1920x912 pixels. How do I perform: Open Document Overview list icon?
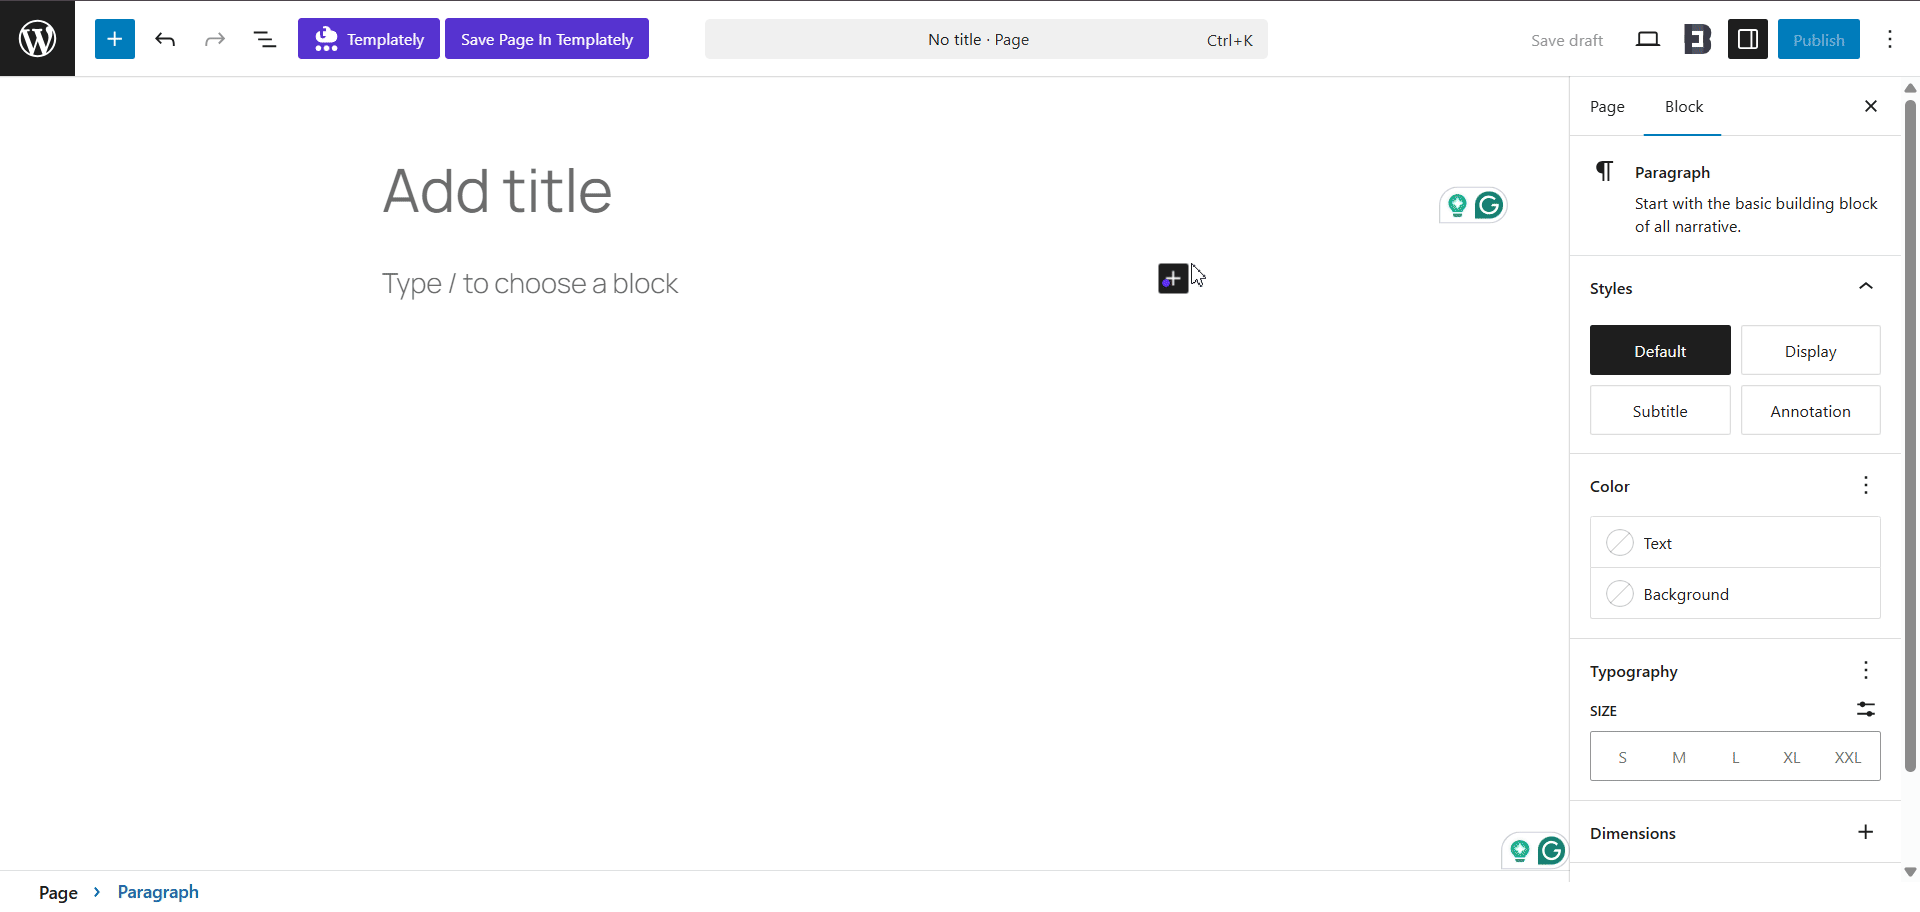coord(265,39)
